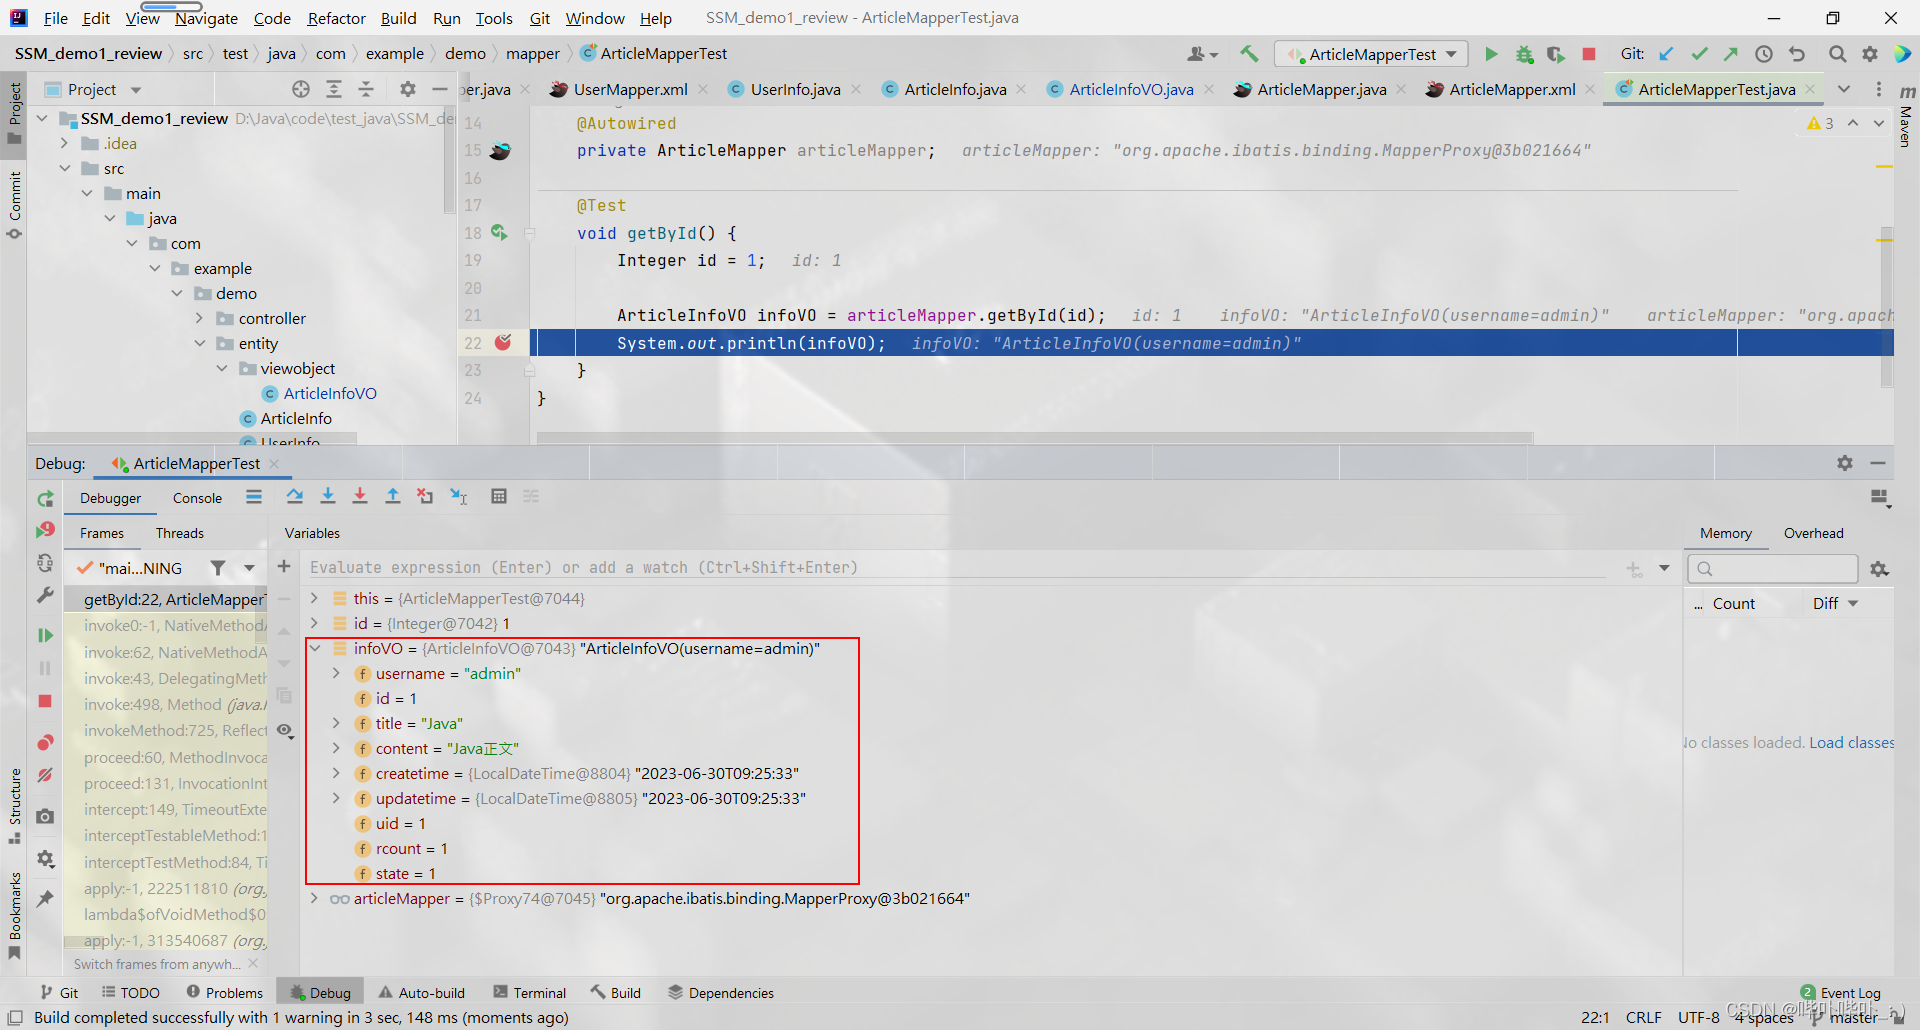Click Force Step Into red arrow icon
Screen dimensions: 1920x1030
(360, 496)
